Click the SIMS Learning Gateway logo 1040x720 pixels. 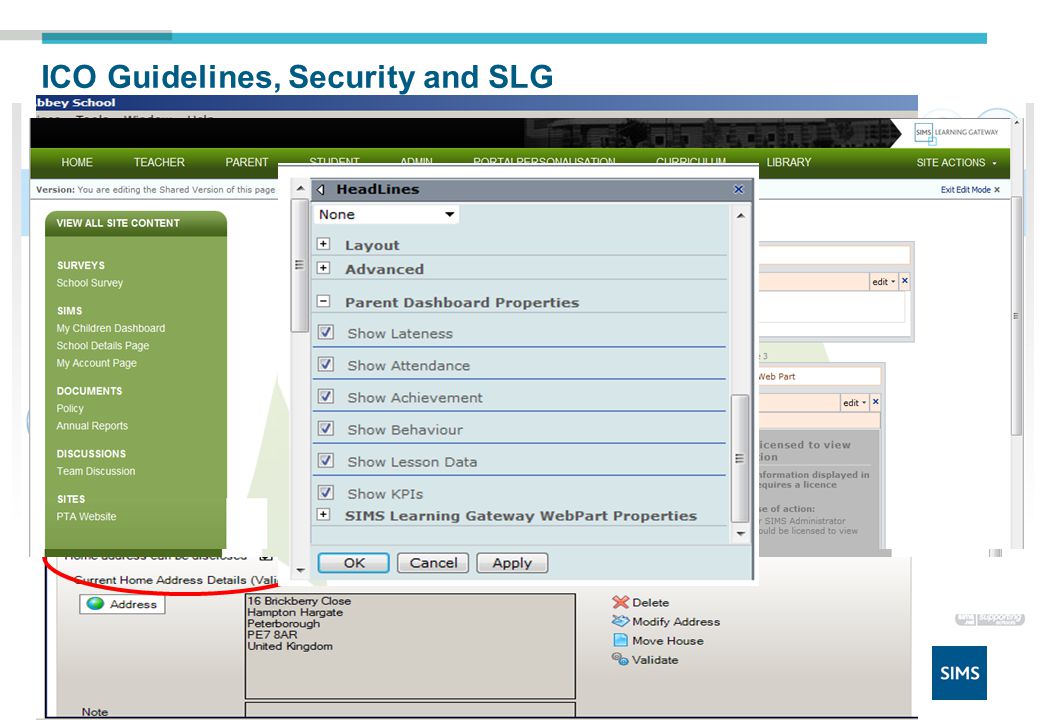pos(956,133)
